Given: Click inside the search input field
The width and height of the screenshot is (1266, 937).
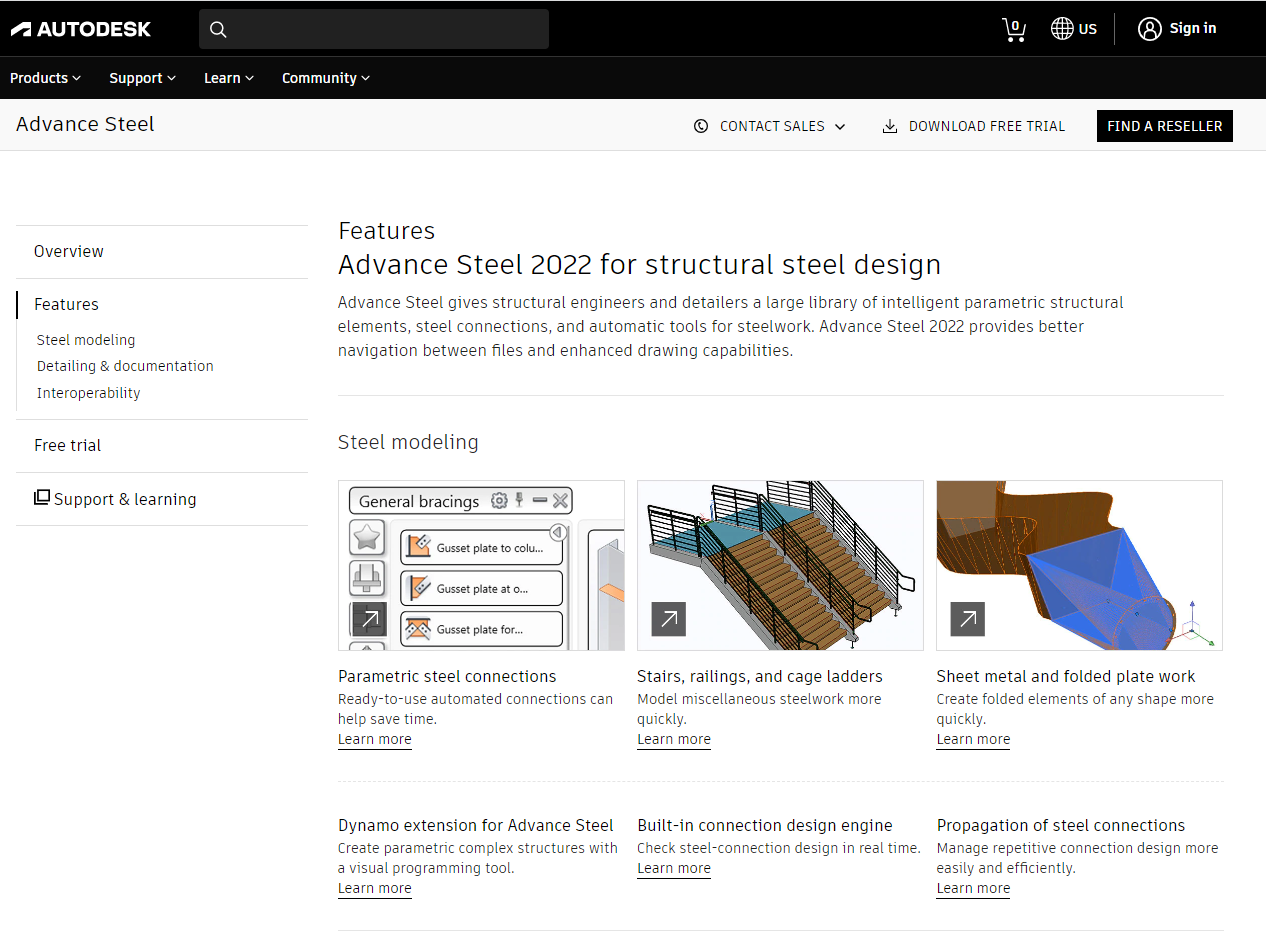Looking at the screenshot, I should pyautogui.click(x=380, y=29).
